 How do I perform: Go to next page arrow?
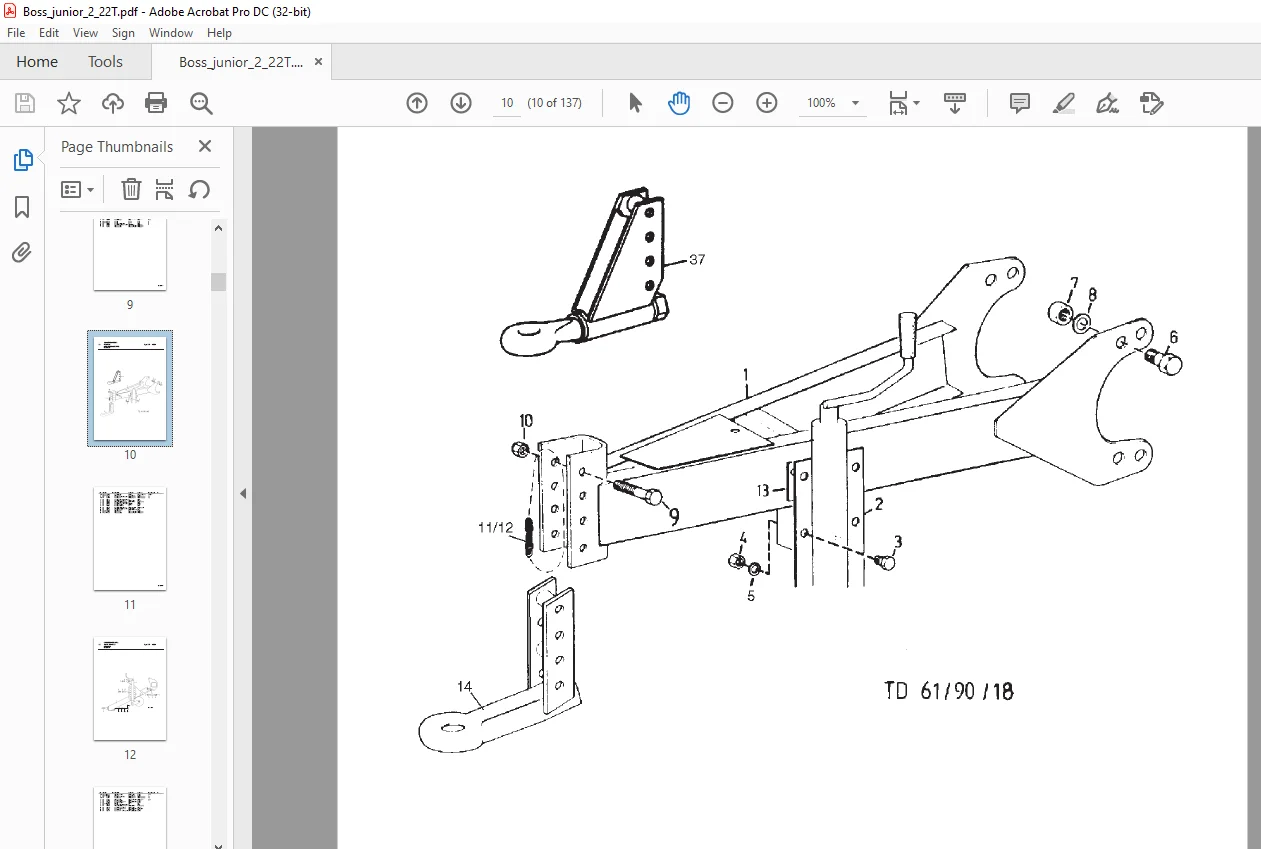point(461,103)
